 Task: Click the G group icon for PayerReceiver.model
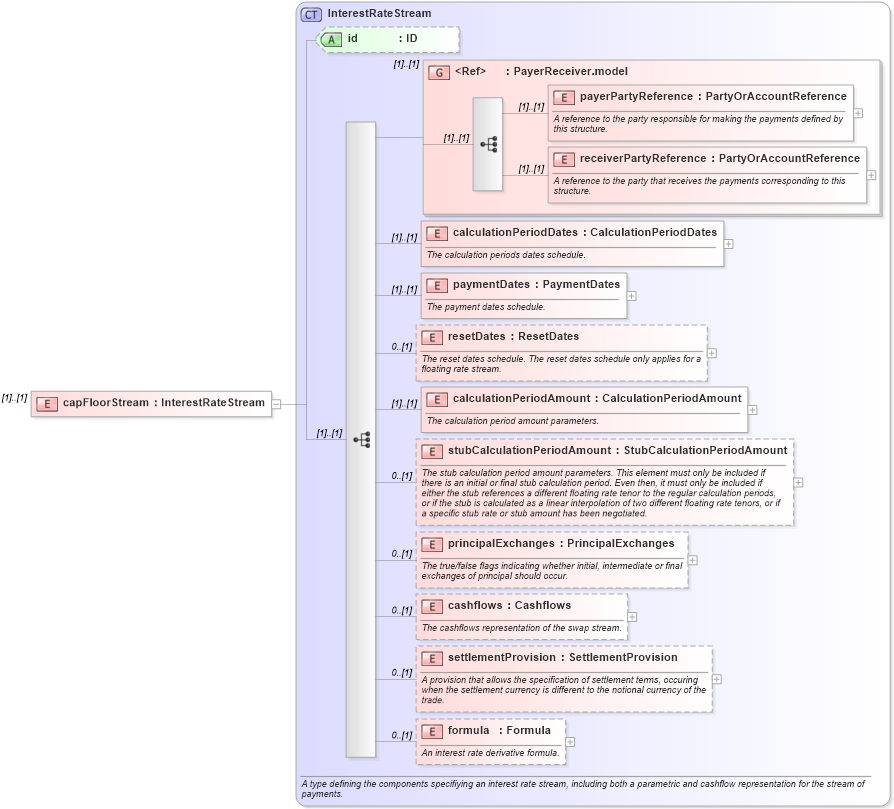point(439,71)
